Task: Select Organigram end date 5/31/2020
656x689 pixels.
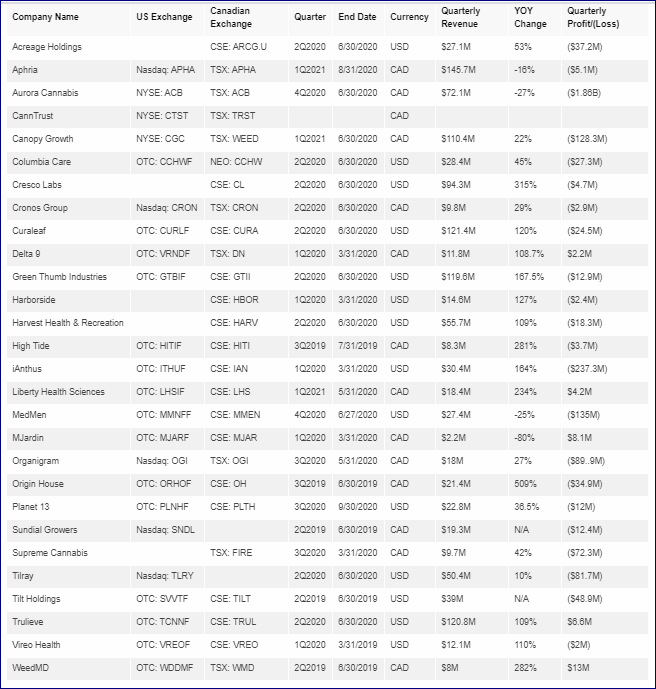Action: tap(358, 461)
